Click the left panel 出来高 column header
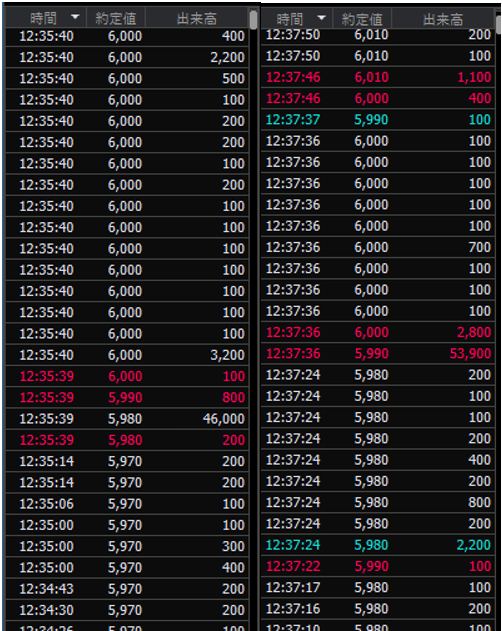This screenshot has width=502, height=631. (196, 18)
